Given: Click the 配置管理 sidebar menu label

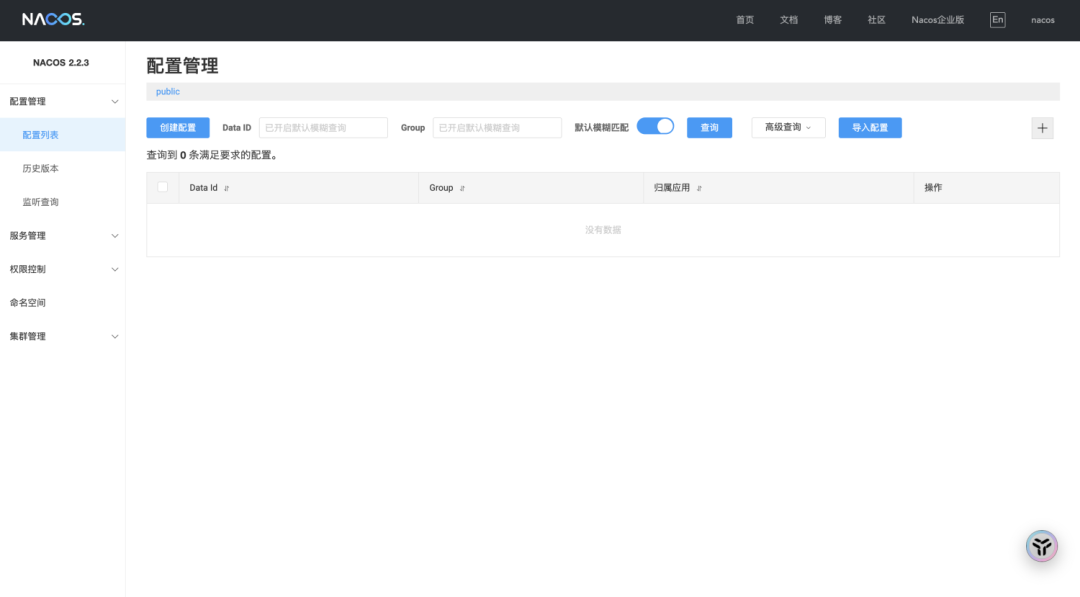Looking at the screenshot, I should click(x=28, y=102).
